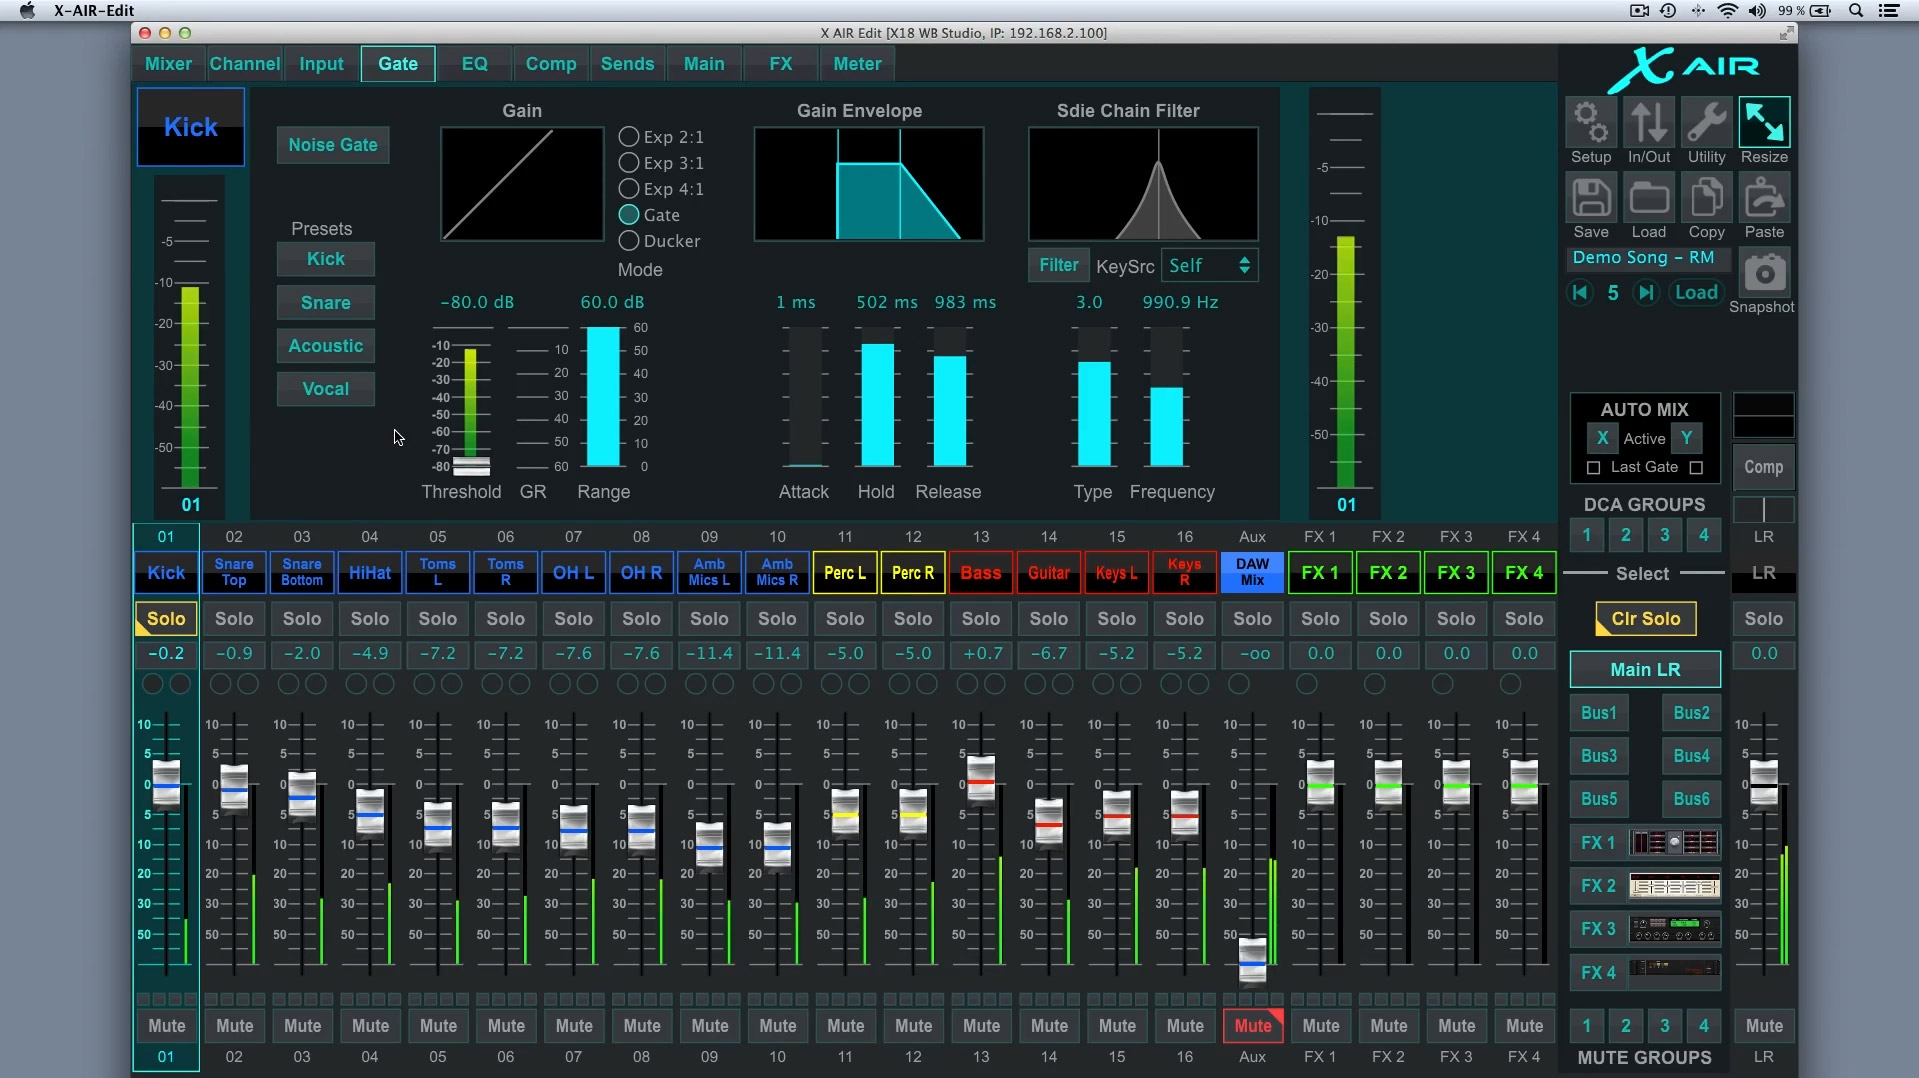This screenshot has height=1078, width=1919.
Task: Click the volume icon in menu bar
Action: point(1757,10)
